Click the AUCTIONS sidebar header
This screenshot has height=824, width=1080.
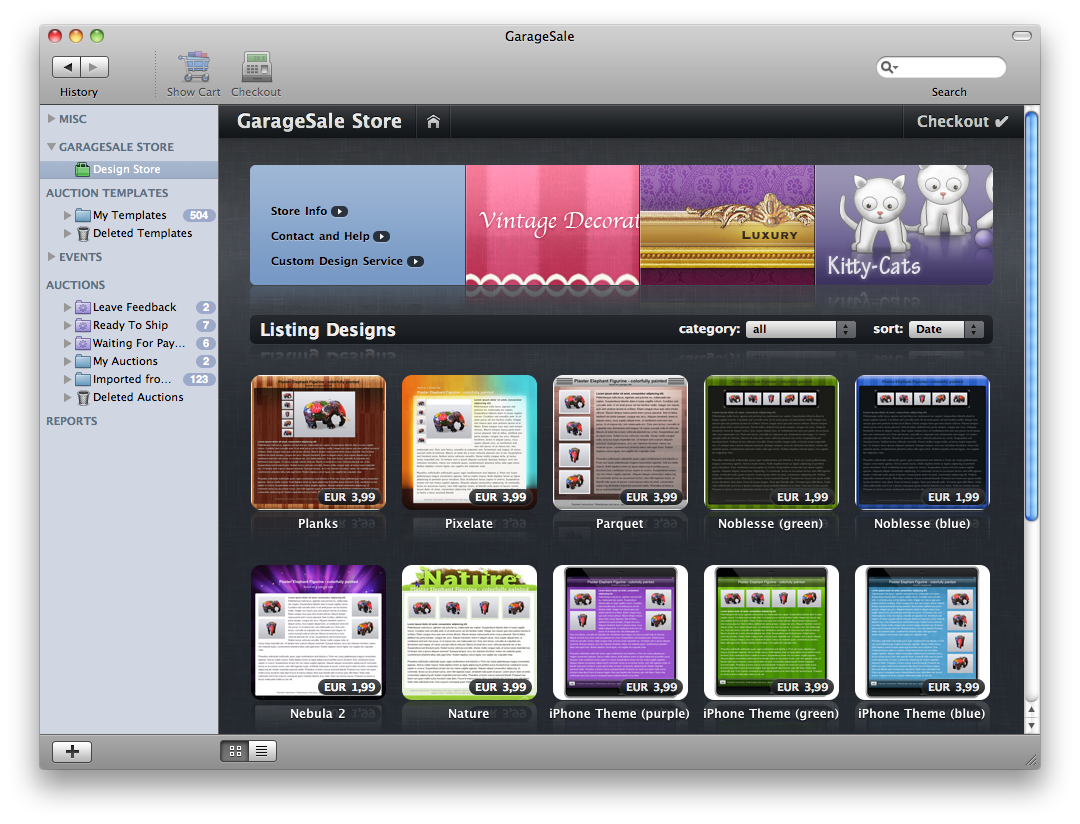[76, 285]
